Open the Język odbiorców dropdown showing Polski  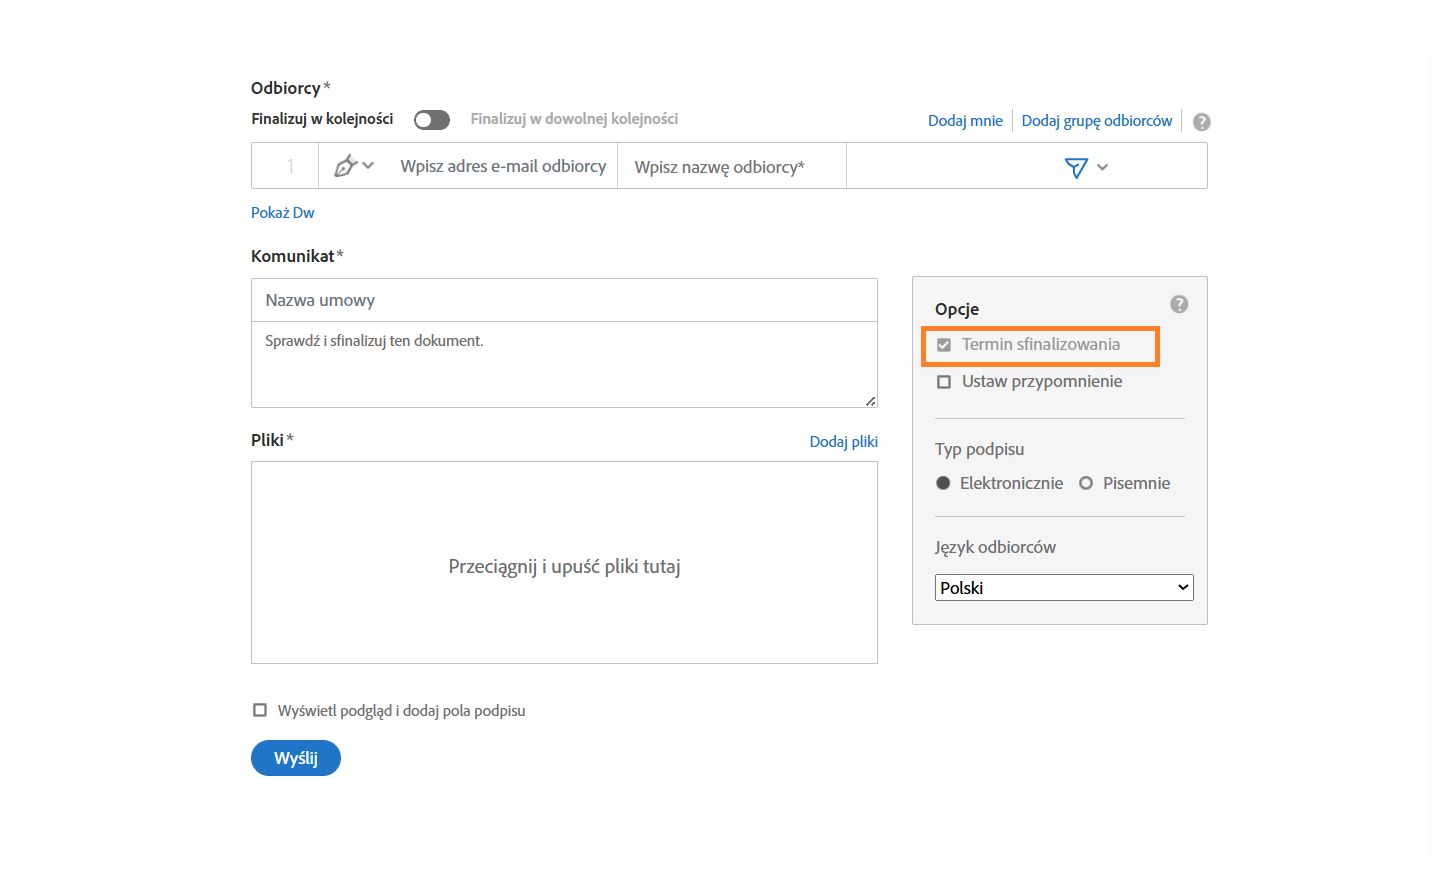pos(1064,588)
